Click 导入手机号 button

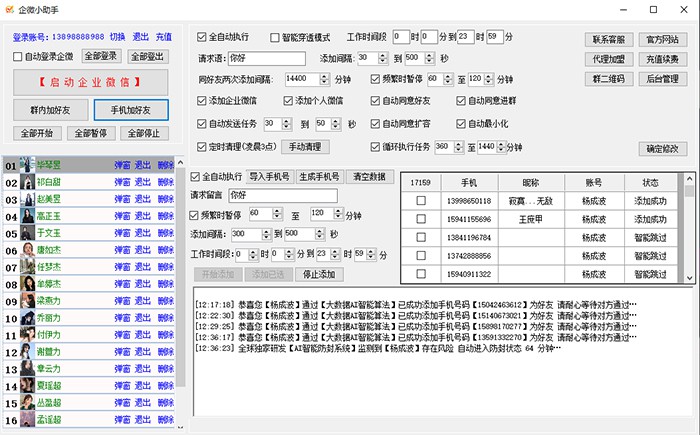tap(269, 177)
